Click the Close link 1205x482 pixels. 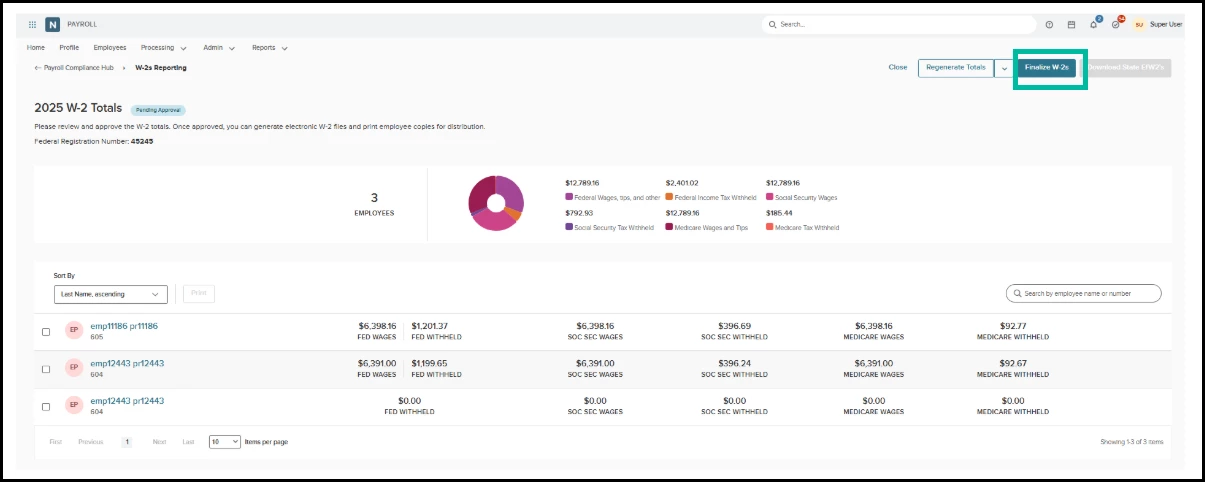coord(898,68)
